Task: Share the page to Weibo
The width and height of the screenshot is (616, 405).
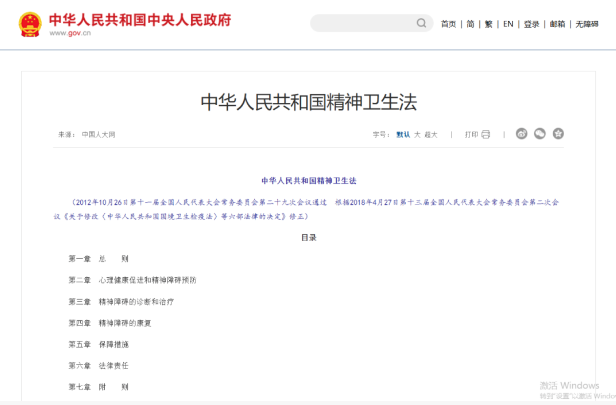Action: 521,134
